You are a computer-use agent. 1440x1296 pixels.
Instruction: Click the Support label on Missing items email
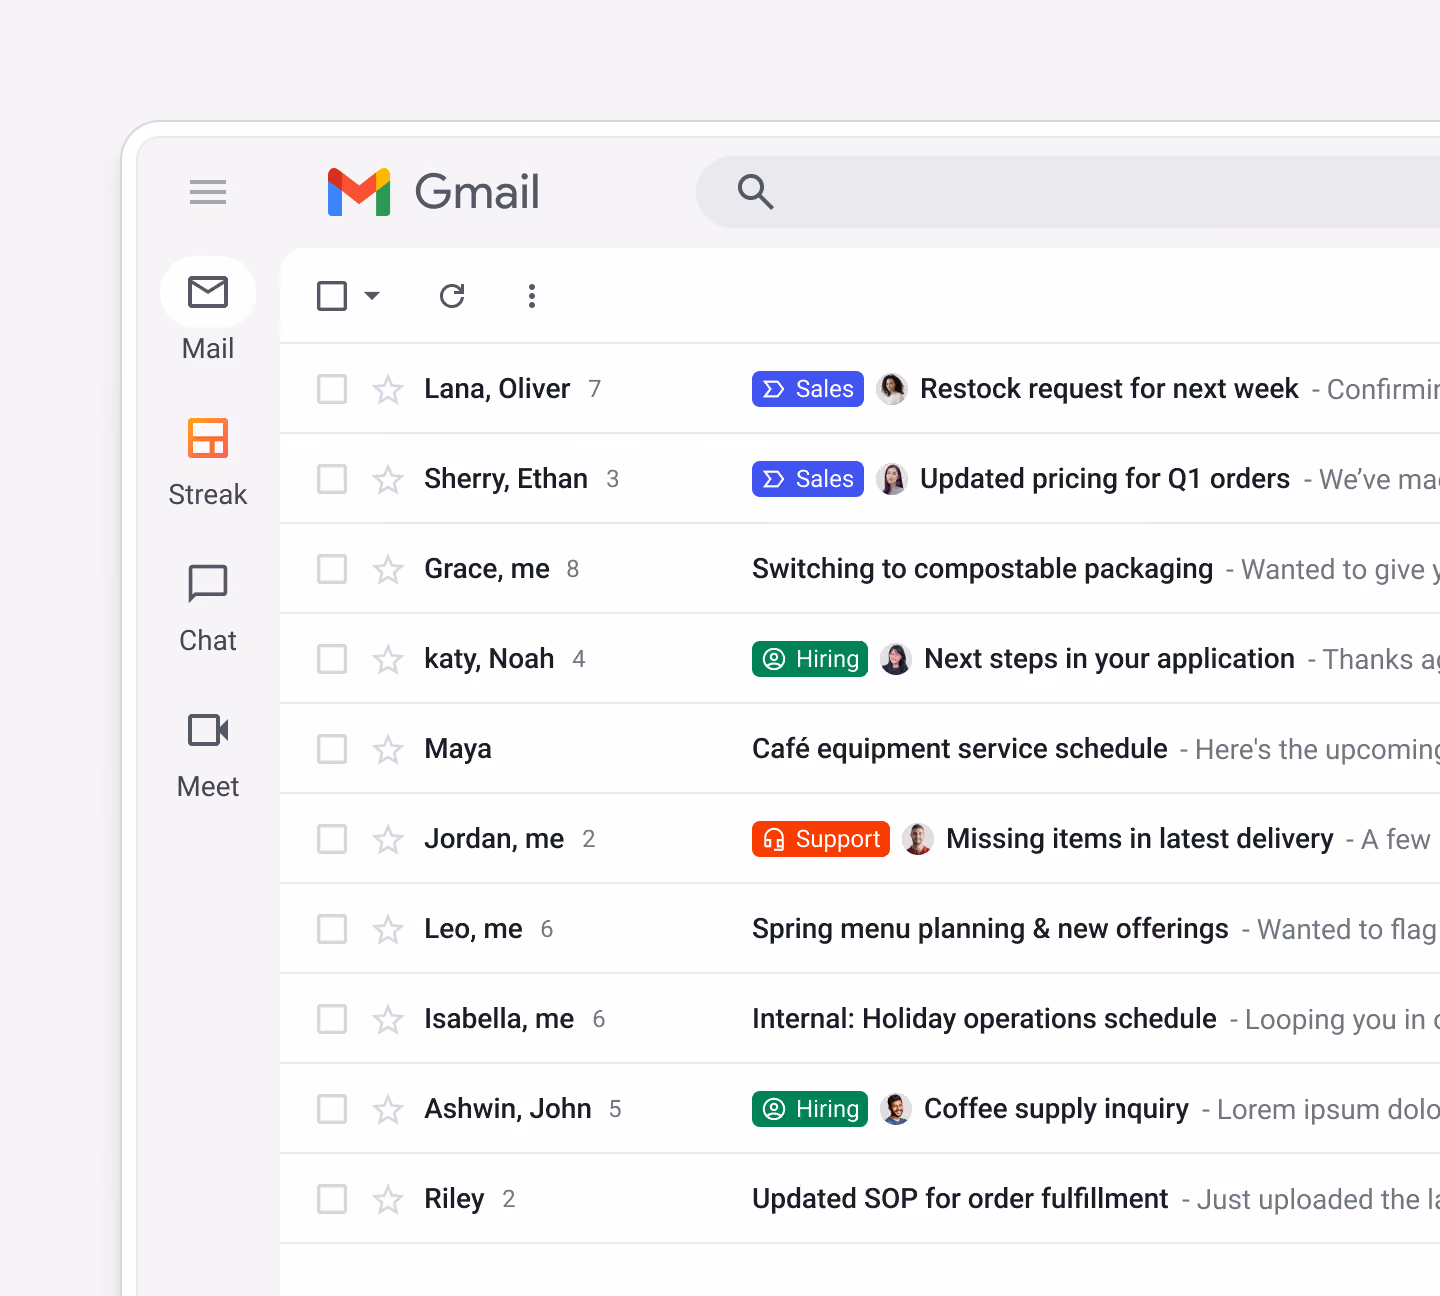821,839
